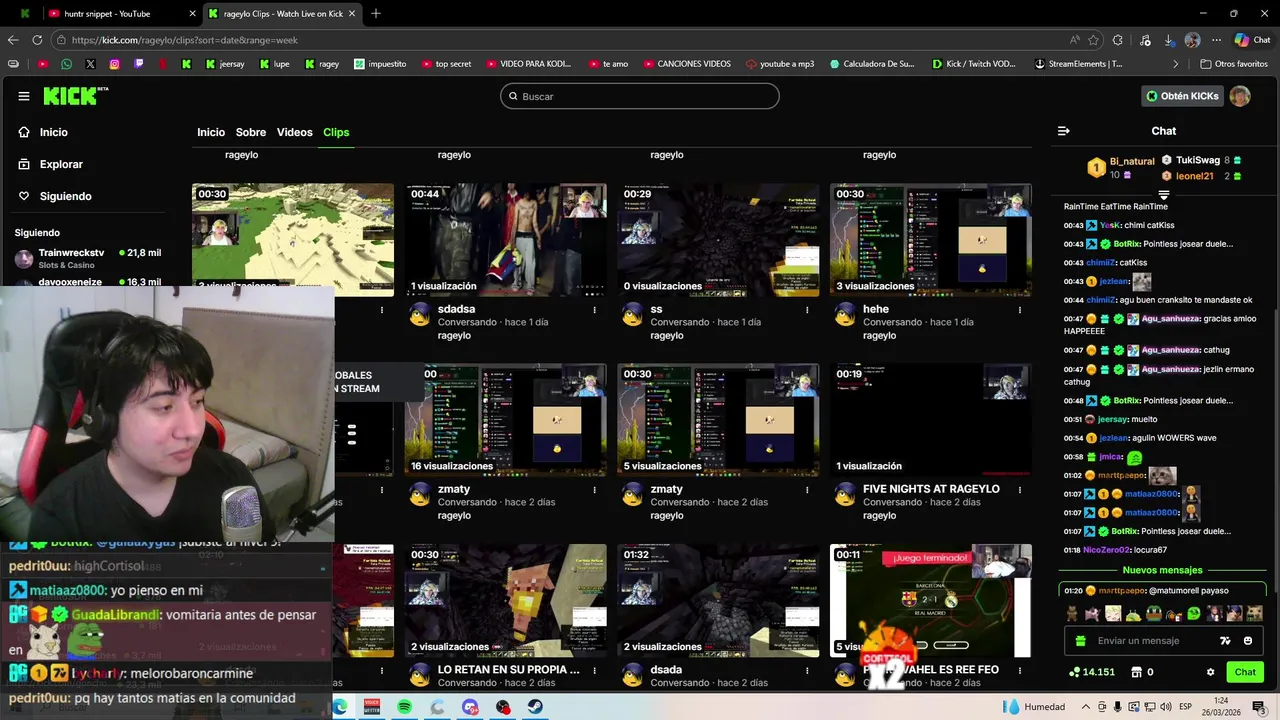This screenshot has height=720, width=1280.
Task: Open the jeersay bookmark
Action: click(x=225, y=64)
